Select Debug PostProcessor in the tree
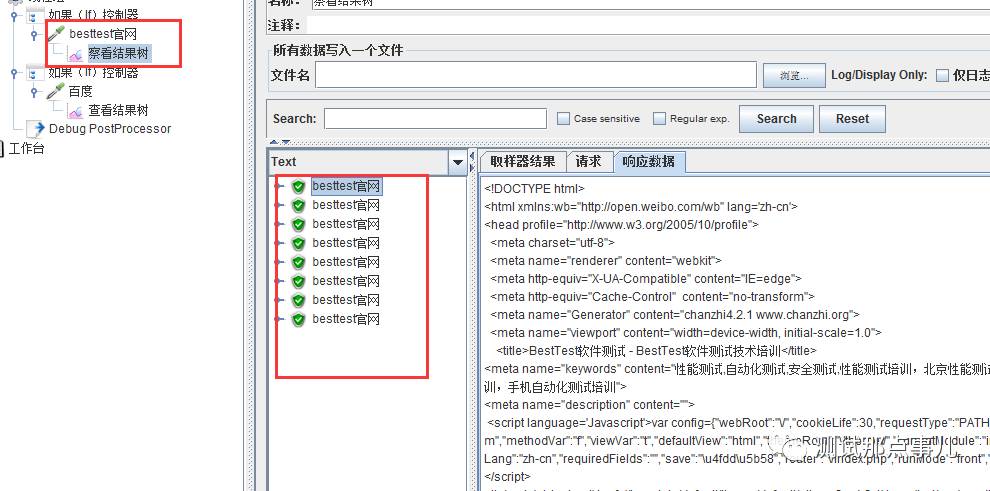Image resolution: width=990 pixels, height=491 pixels. pos(110,129)
